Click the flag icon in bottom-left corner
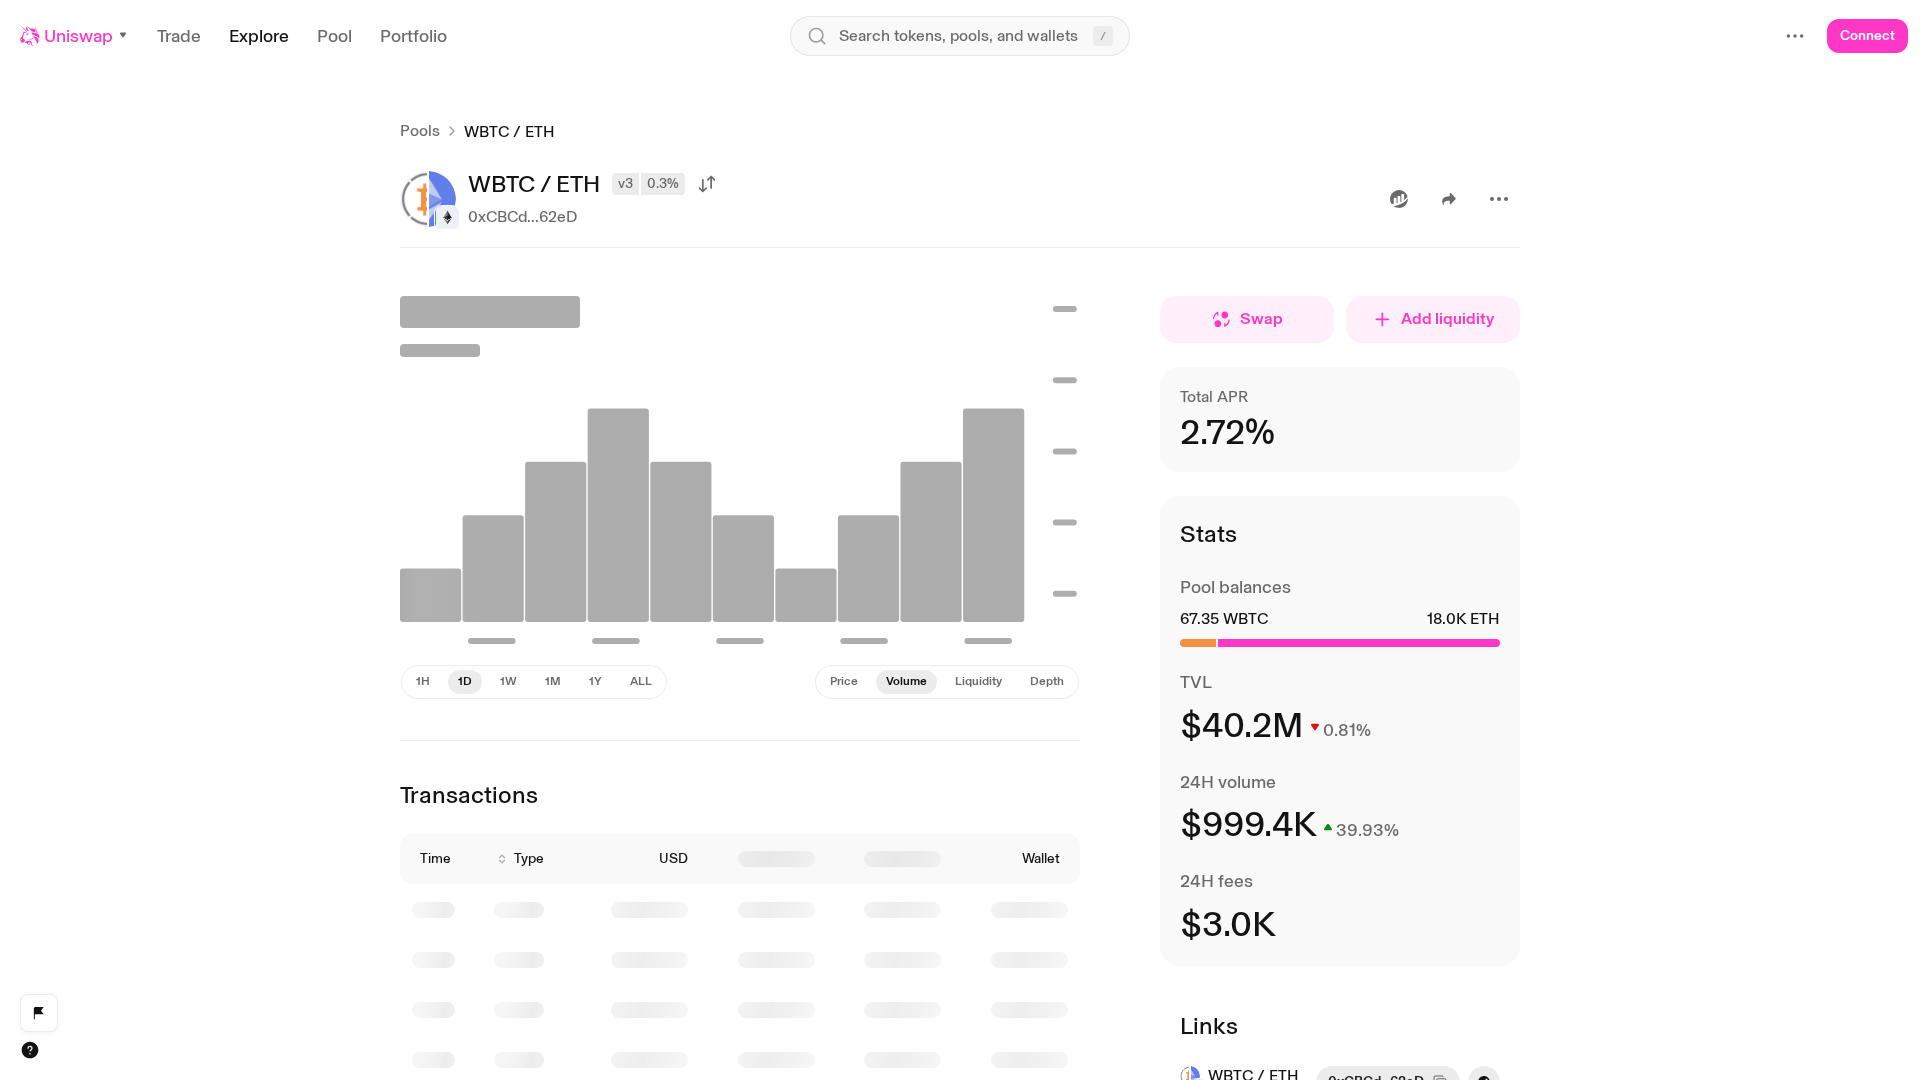This screenshot has width=1920, height=1080. click(39, 1013)
